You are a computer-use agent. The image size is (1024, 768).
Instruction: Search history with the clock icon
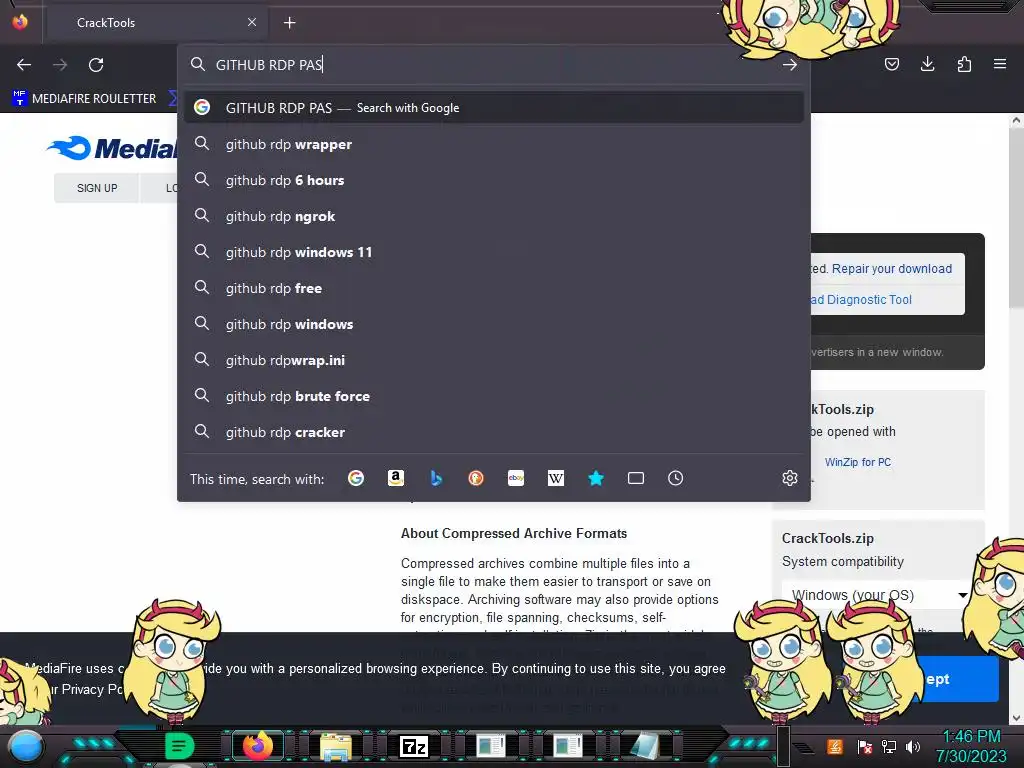click(675, 478)
